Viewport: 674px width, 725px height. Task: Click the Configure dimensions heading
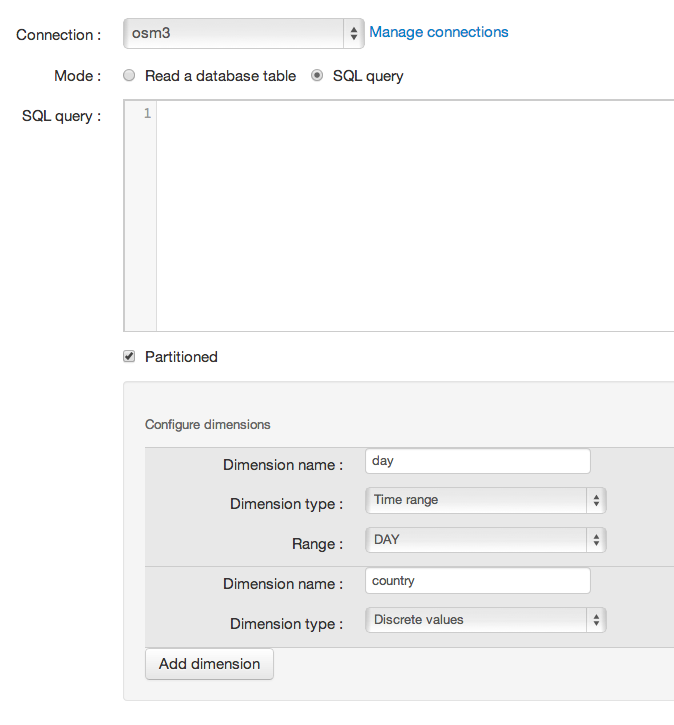(x=208, y=424)
